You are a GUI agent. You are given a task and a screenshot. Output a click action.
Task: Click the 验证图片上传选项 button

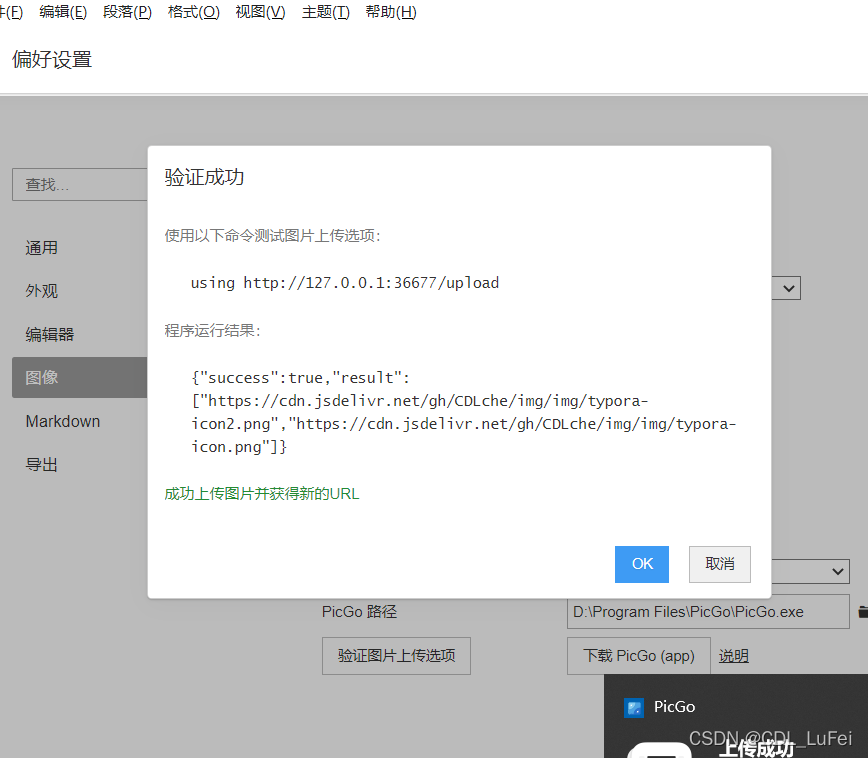[396, 656]
